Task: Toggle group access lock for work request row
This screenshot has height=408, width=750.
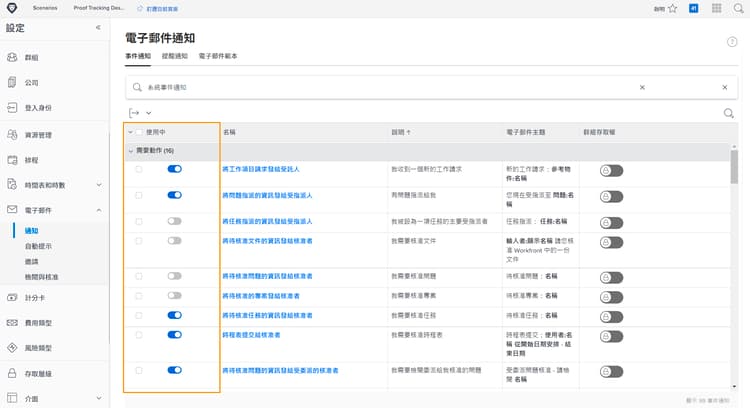Action: 611,171
